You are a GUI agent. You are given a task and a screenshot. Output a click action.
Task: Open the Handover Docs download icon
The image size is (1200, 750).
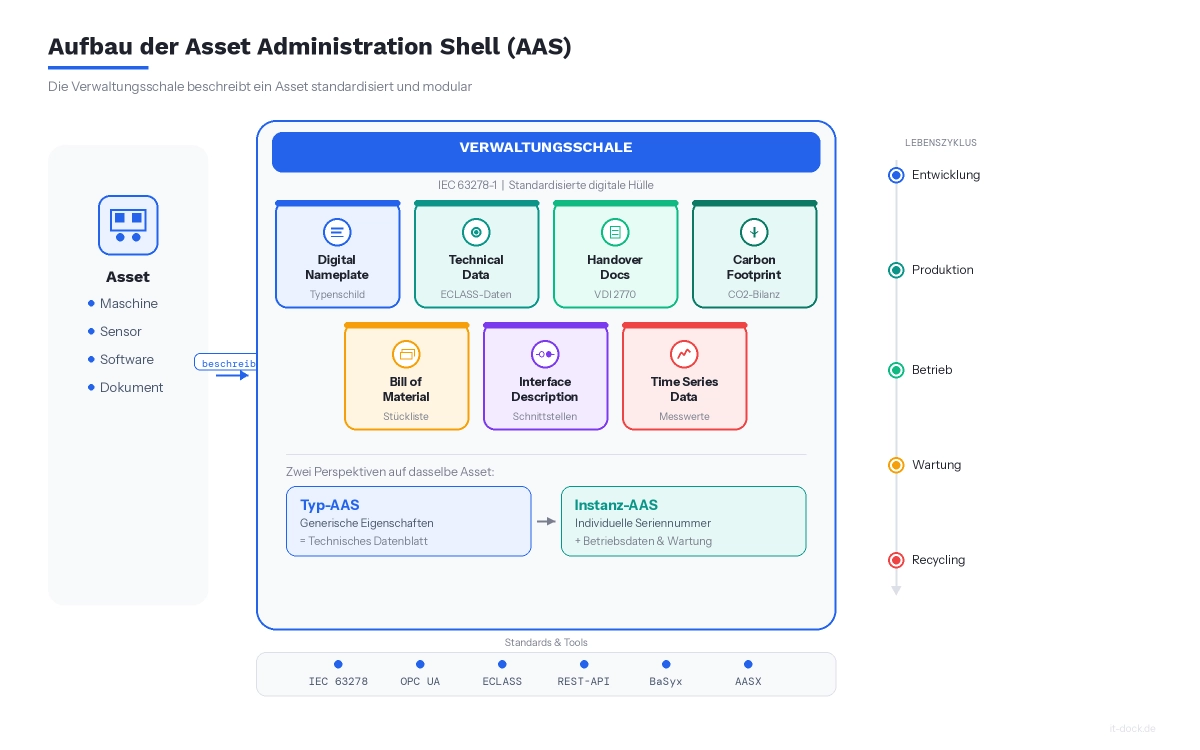(614, 231)
